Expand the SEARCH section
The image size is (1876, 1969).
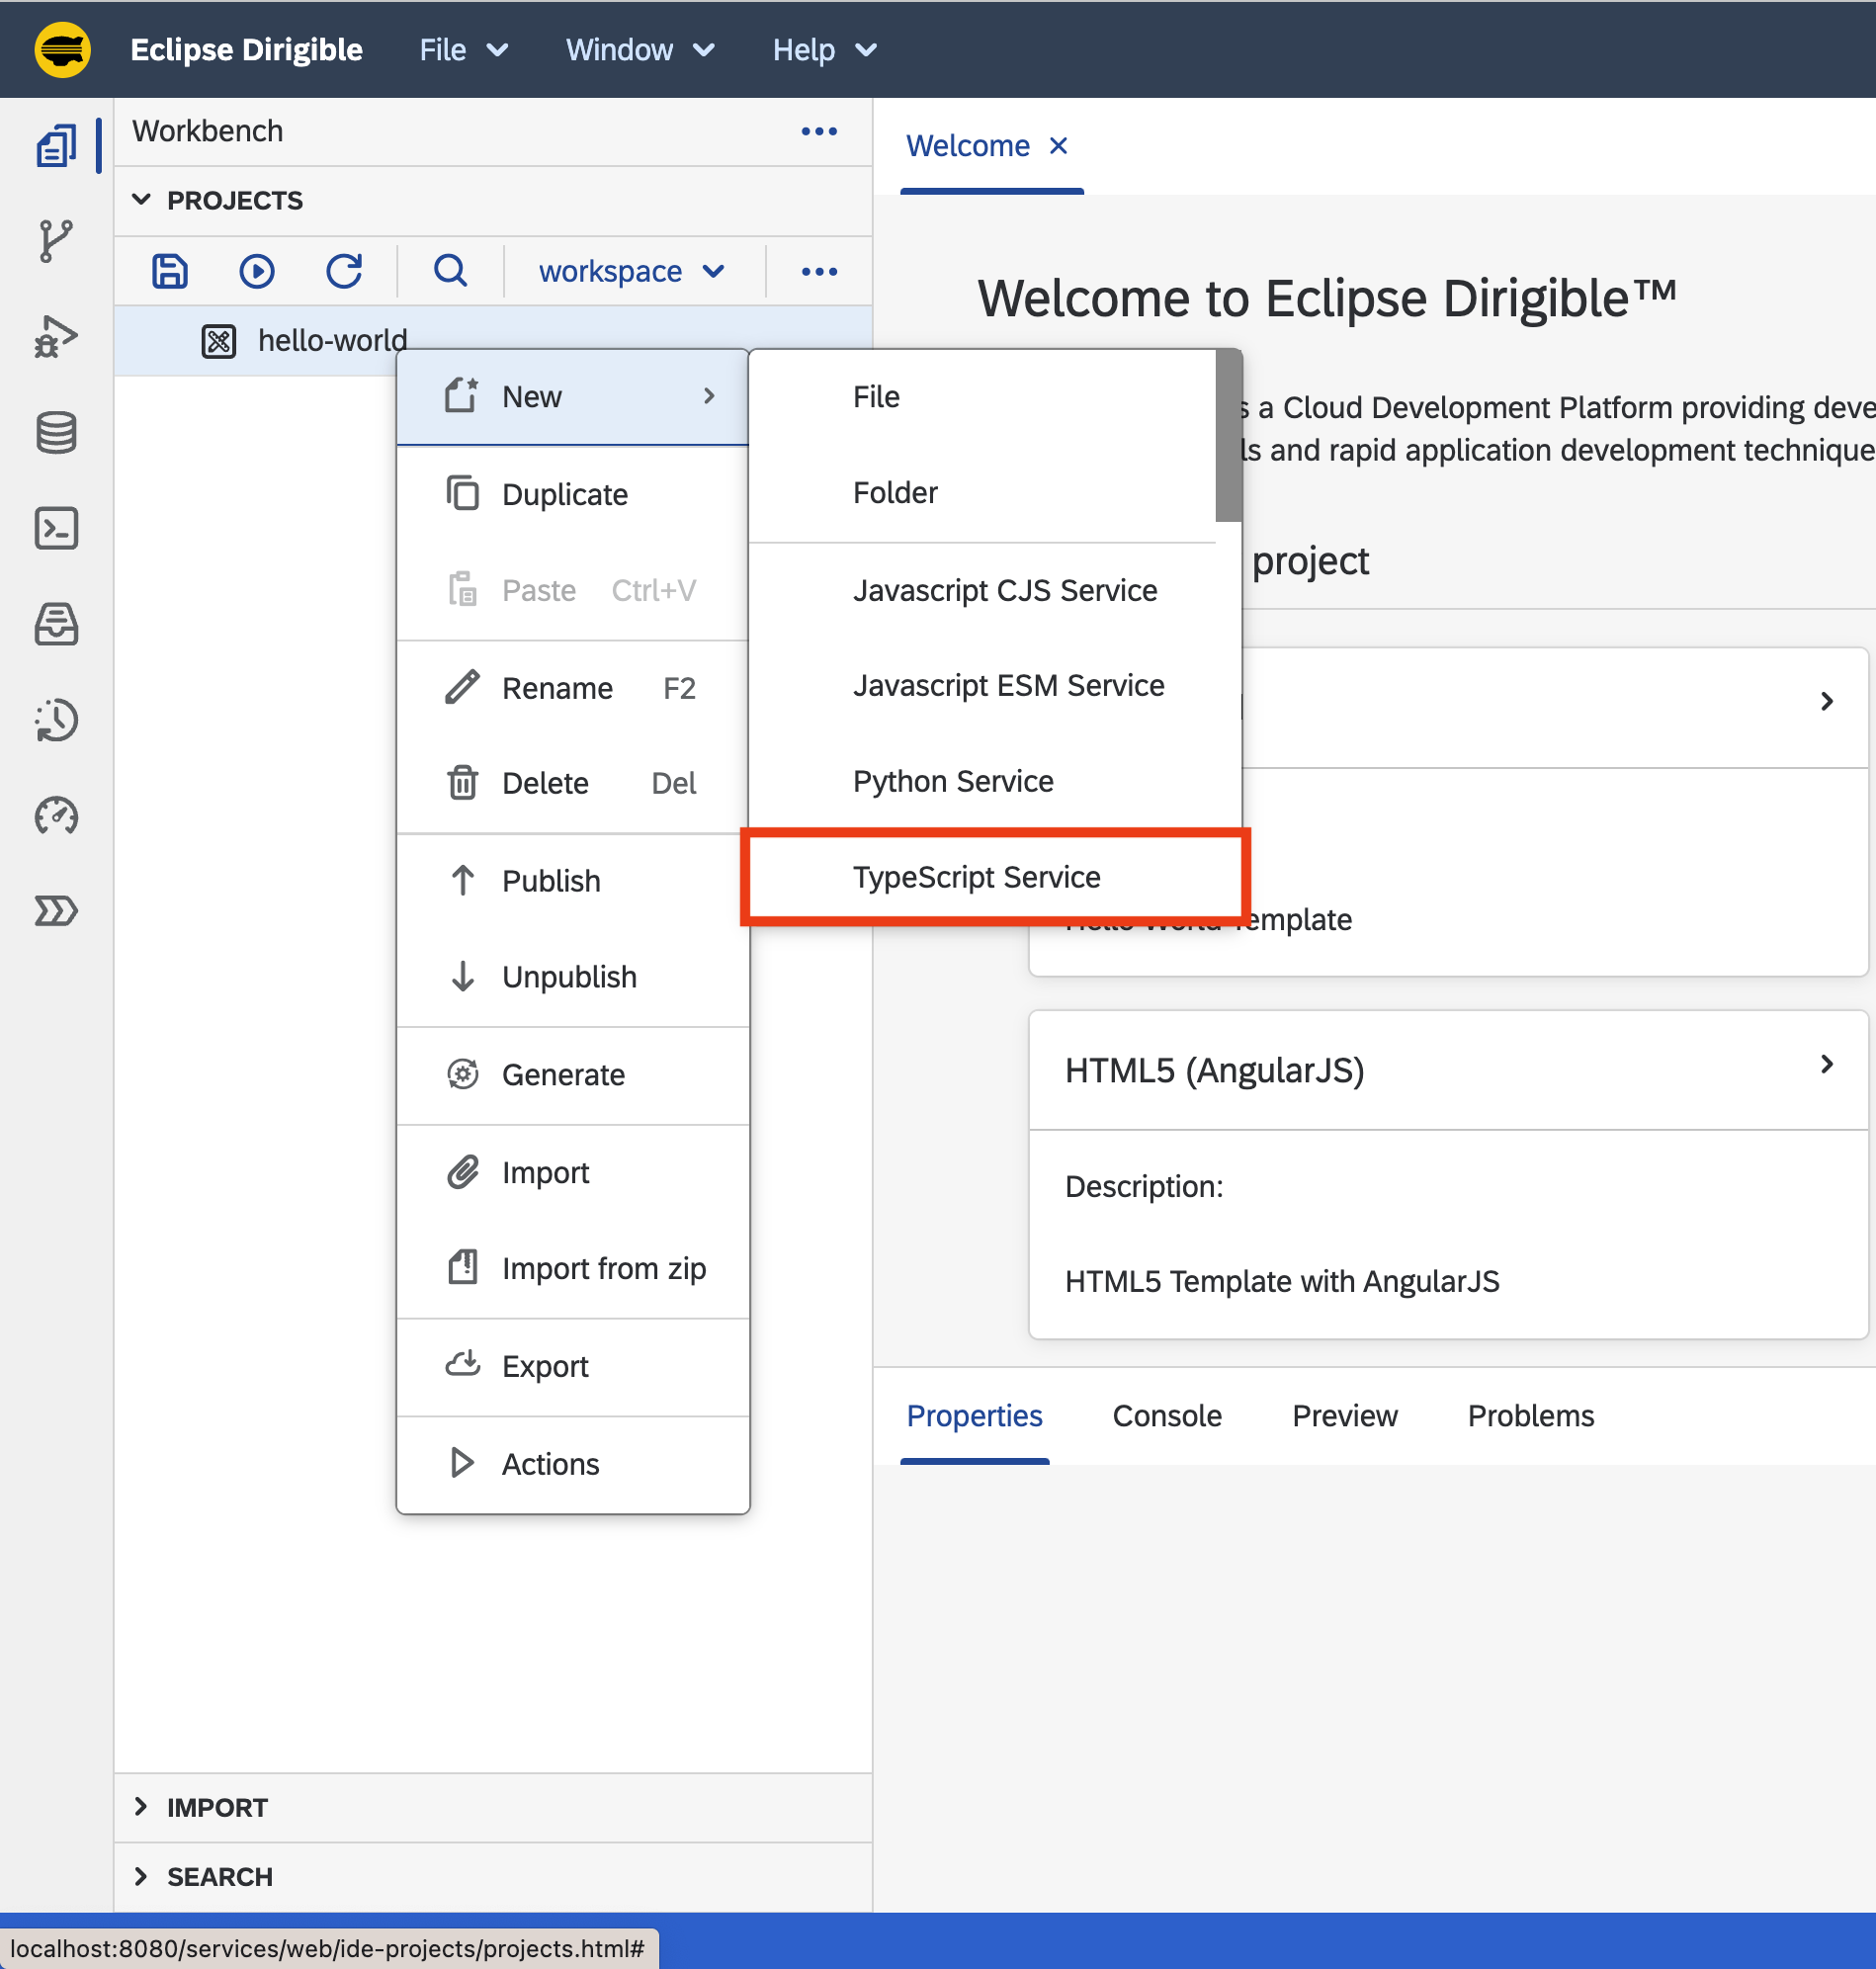pyautogui.click(x=142, y=1876)
